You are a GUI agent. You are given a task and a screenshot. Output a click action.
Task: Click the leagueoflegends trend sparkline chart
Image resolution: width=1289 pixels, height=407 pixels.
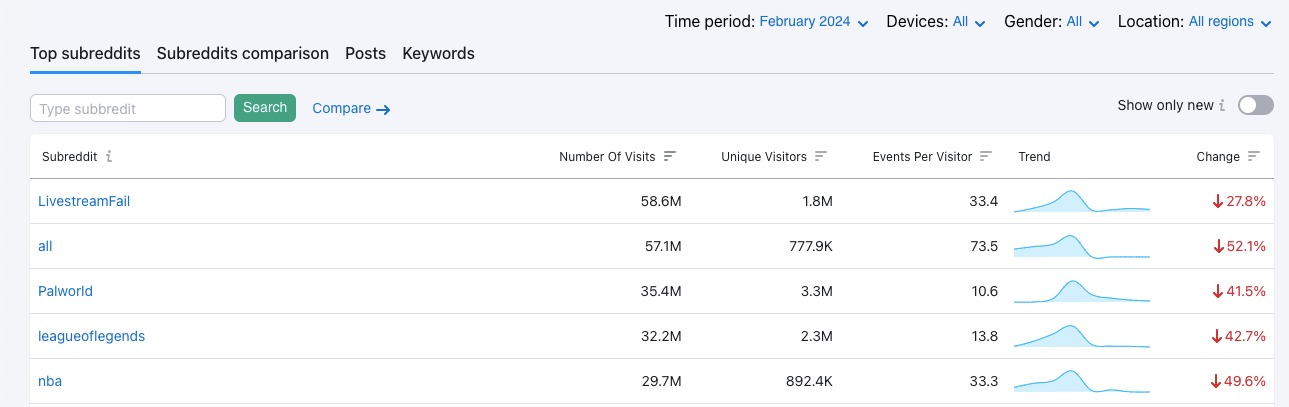pyautogui.click(x=1081, y=336)
